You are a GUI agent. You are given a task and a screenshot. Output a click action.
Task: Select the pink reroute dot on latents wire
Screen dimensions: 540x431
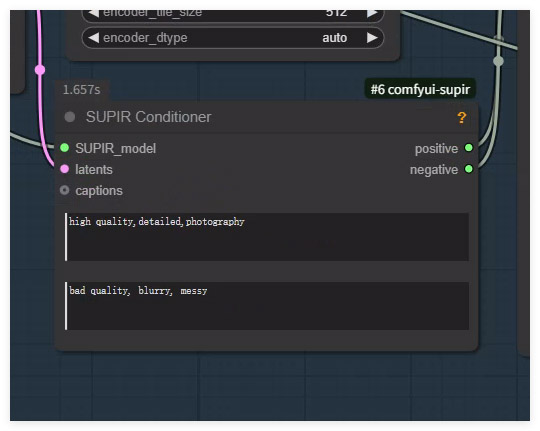40,70
